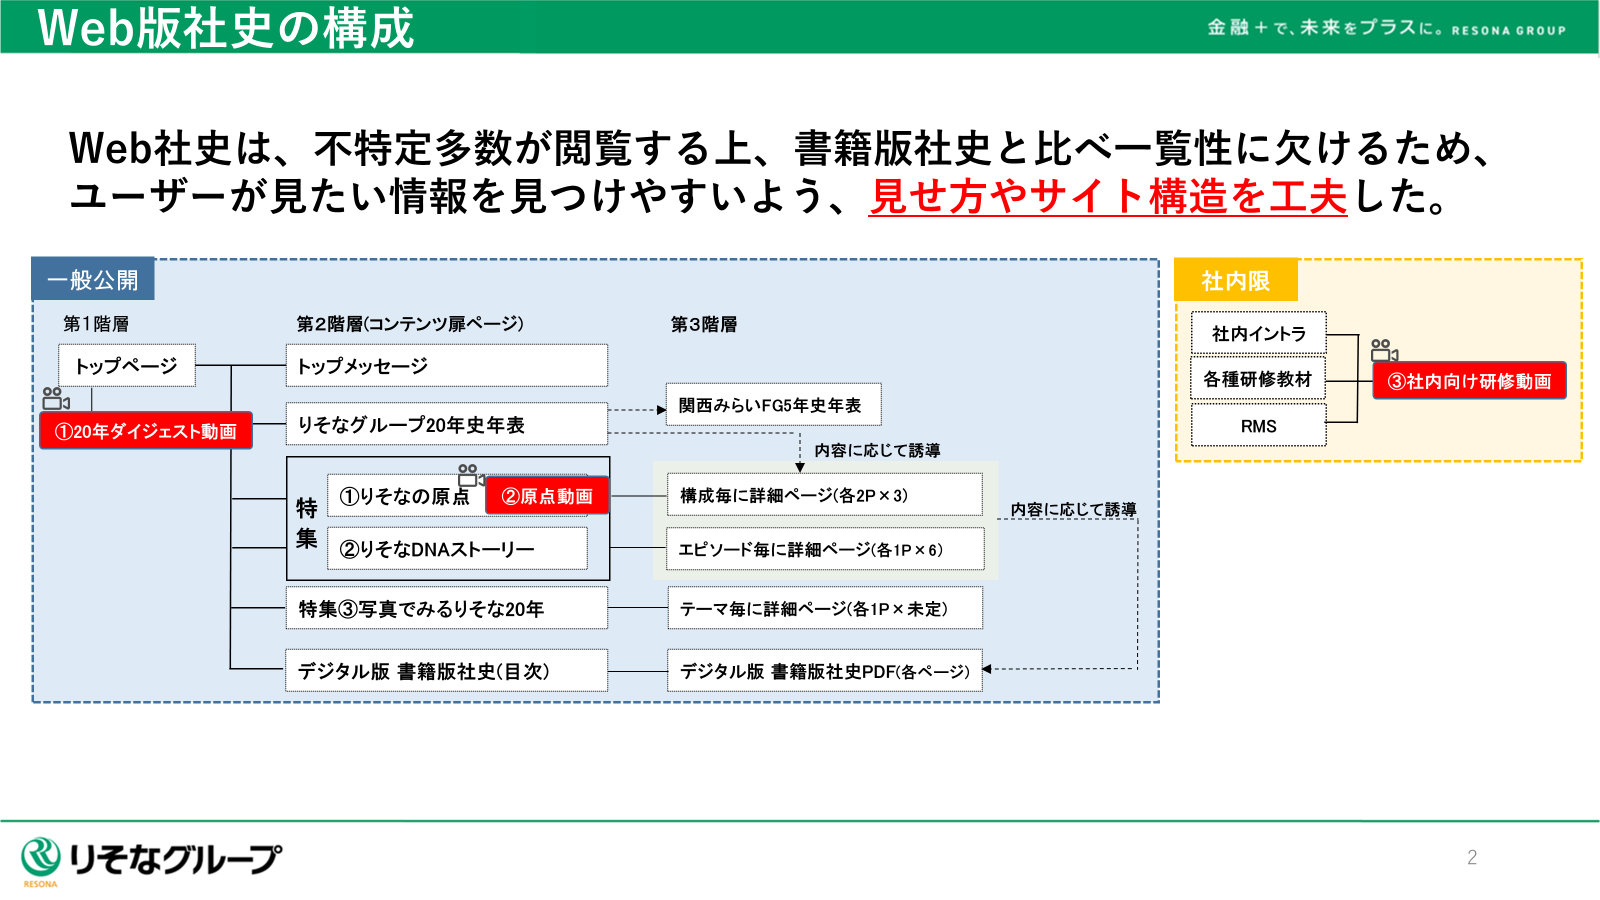Click 特集③写真でみるりそな20年 box
Viewport: 1600px width, 900px height.
pyautogui.click(x=446, y=609)
